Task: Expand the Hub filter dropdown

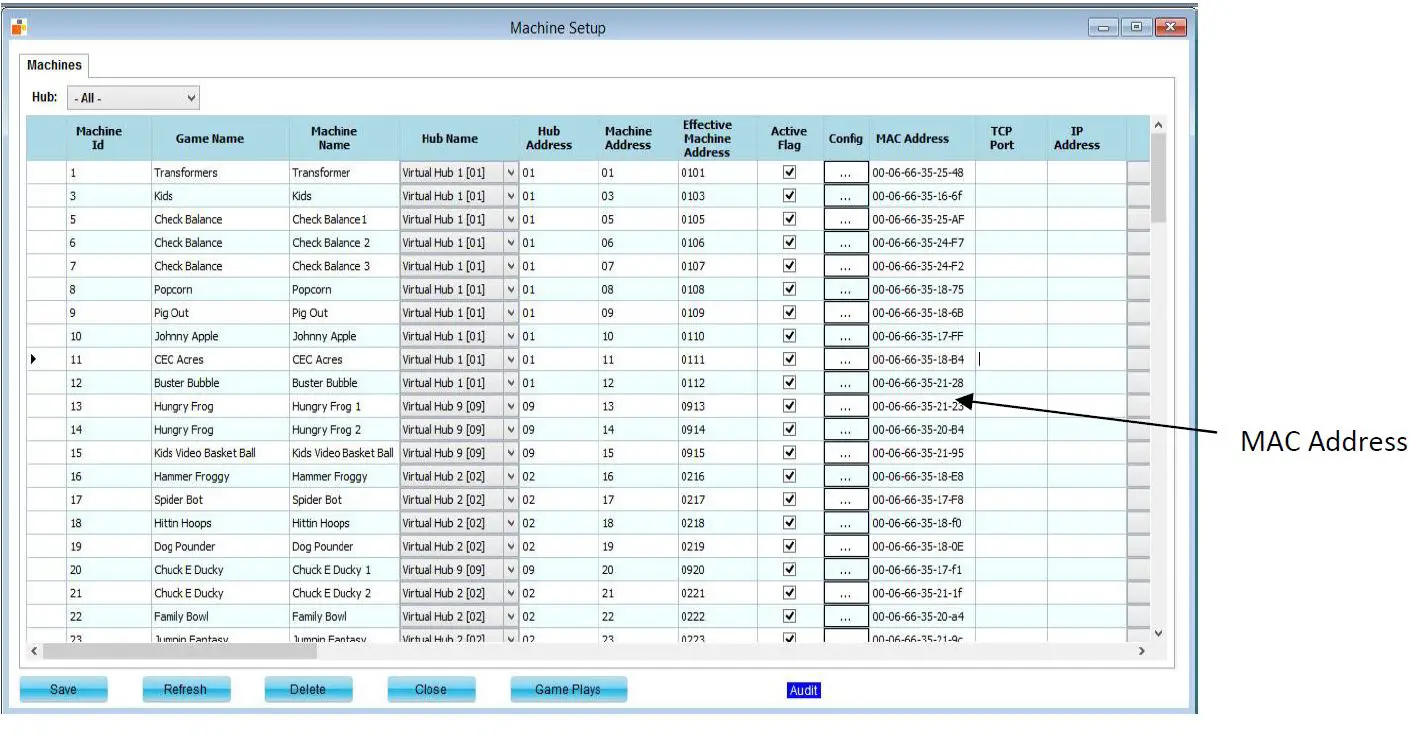Action: click(191, 98)
